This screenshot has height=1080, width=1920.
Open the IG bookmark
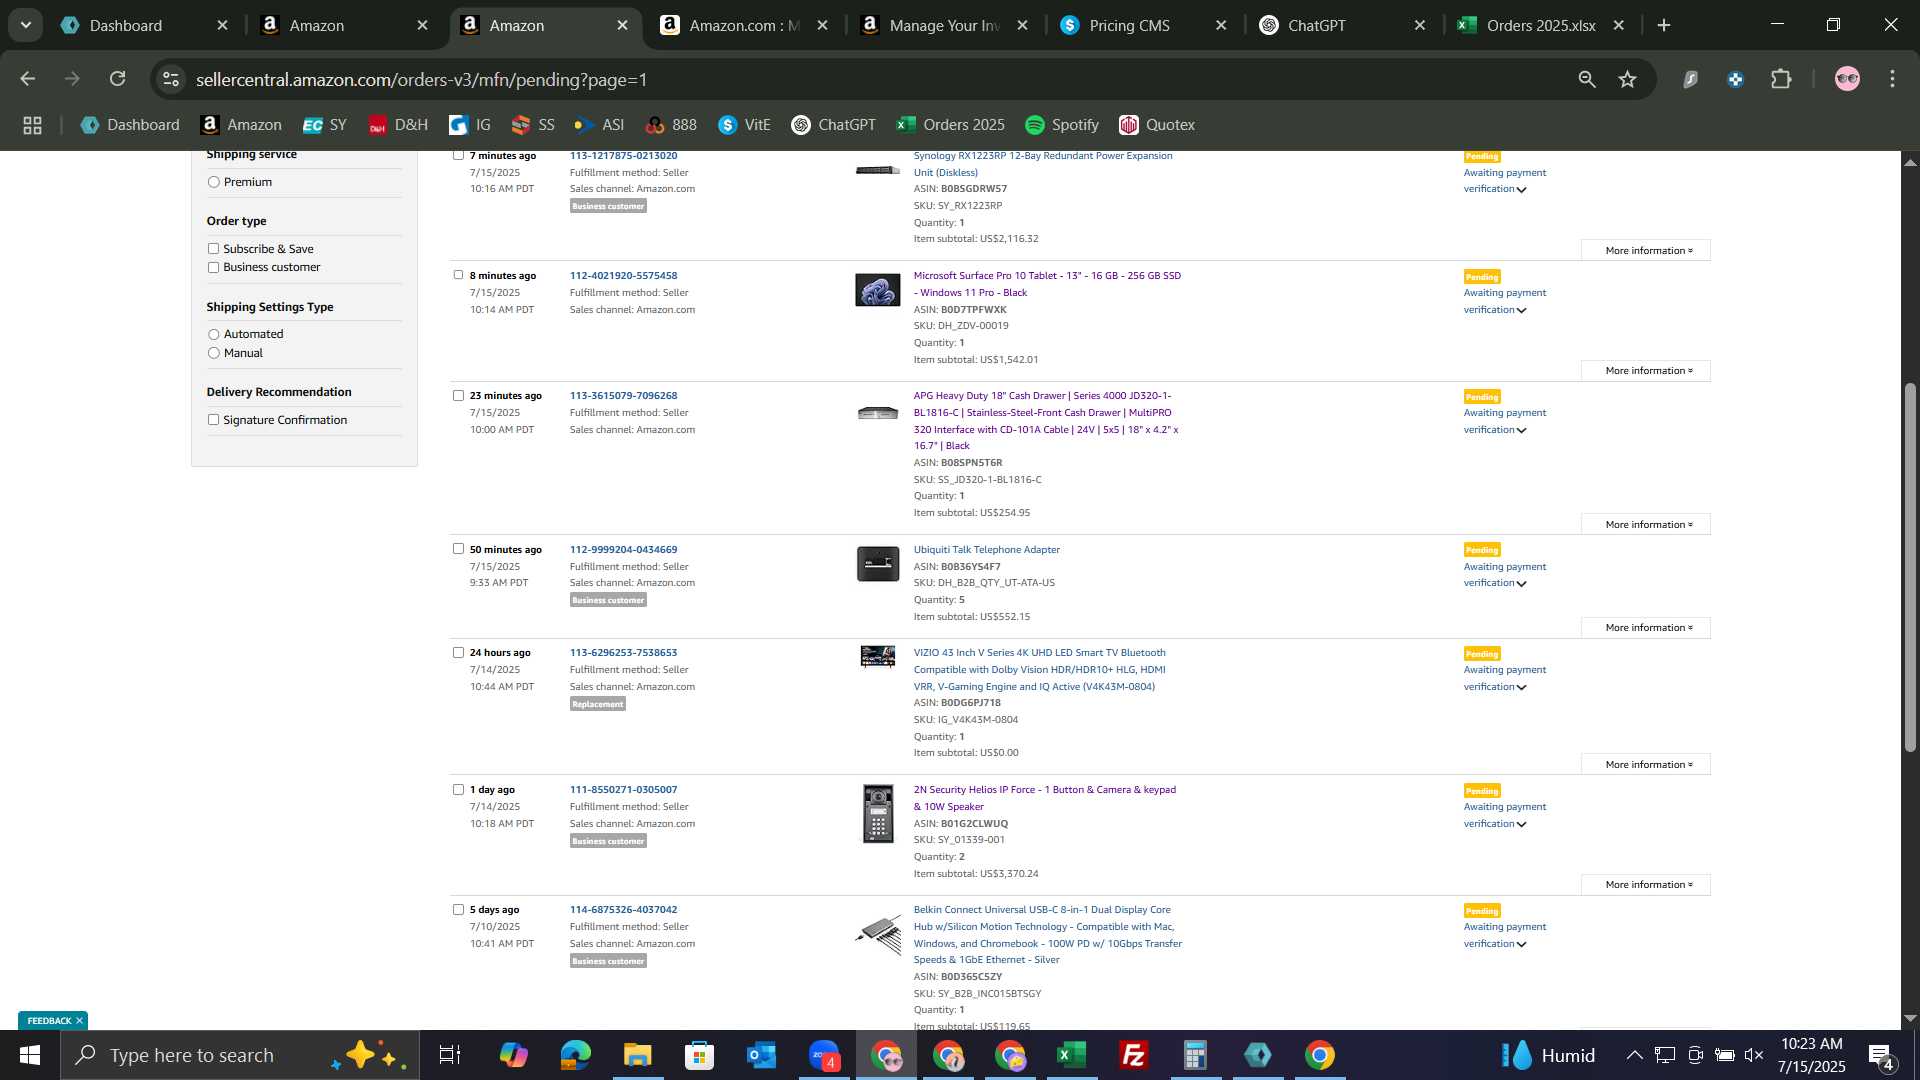pos(470,125)
